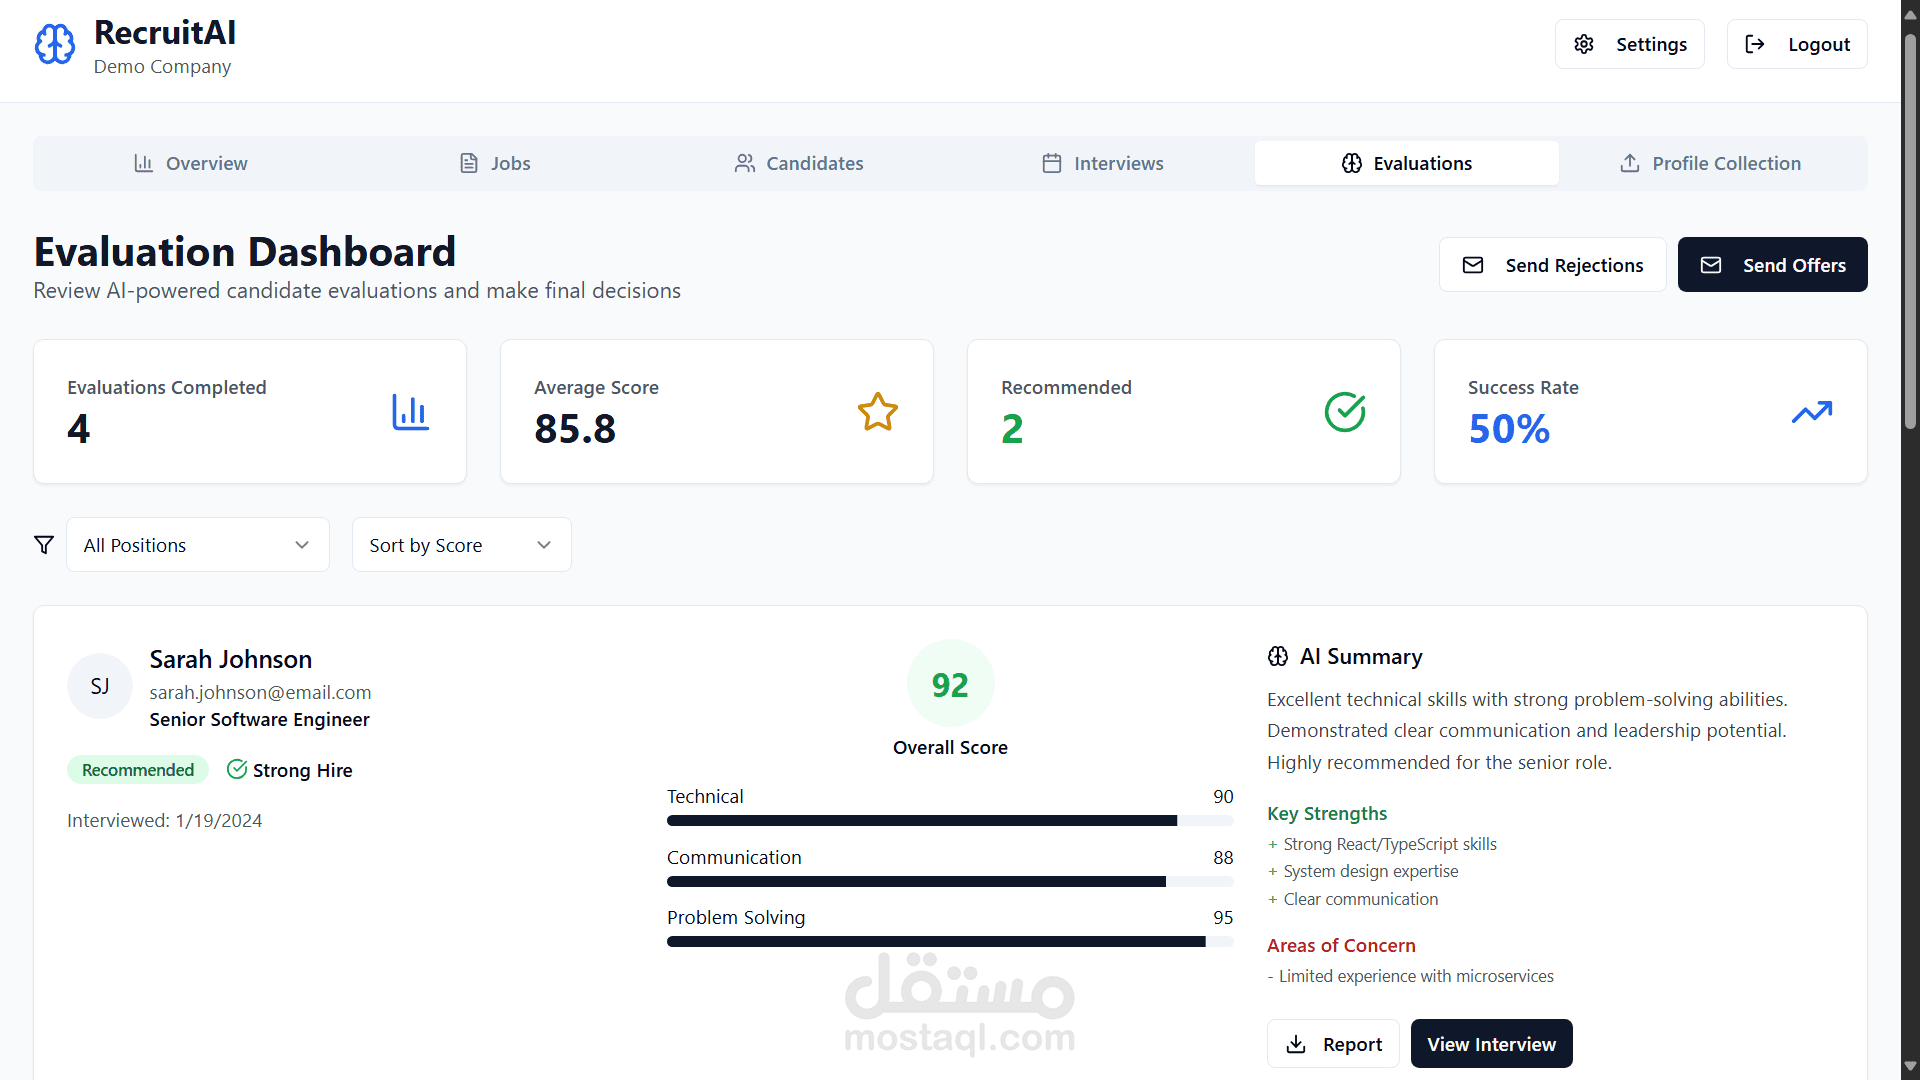Click the filter funnel icon
1920x1080 pixels.
click(x=44, y=545)
